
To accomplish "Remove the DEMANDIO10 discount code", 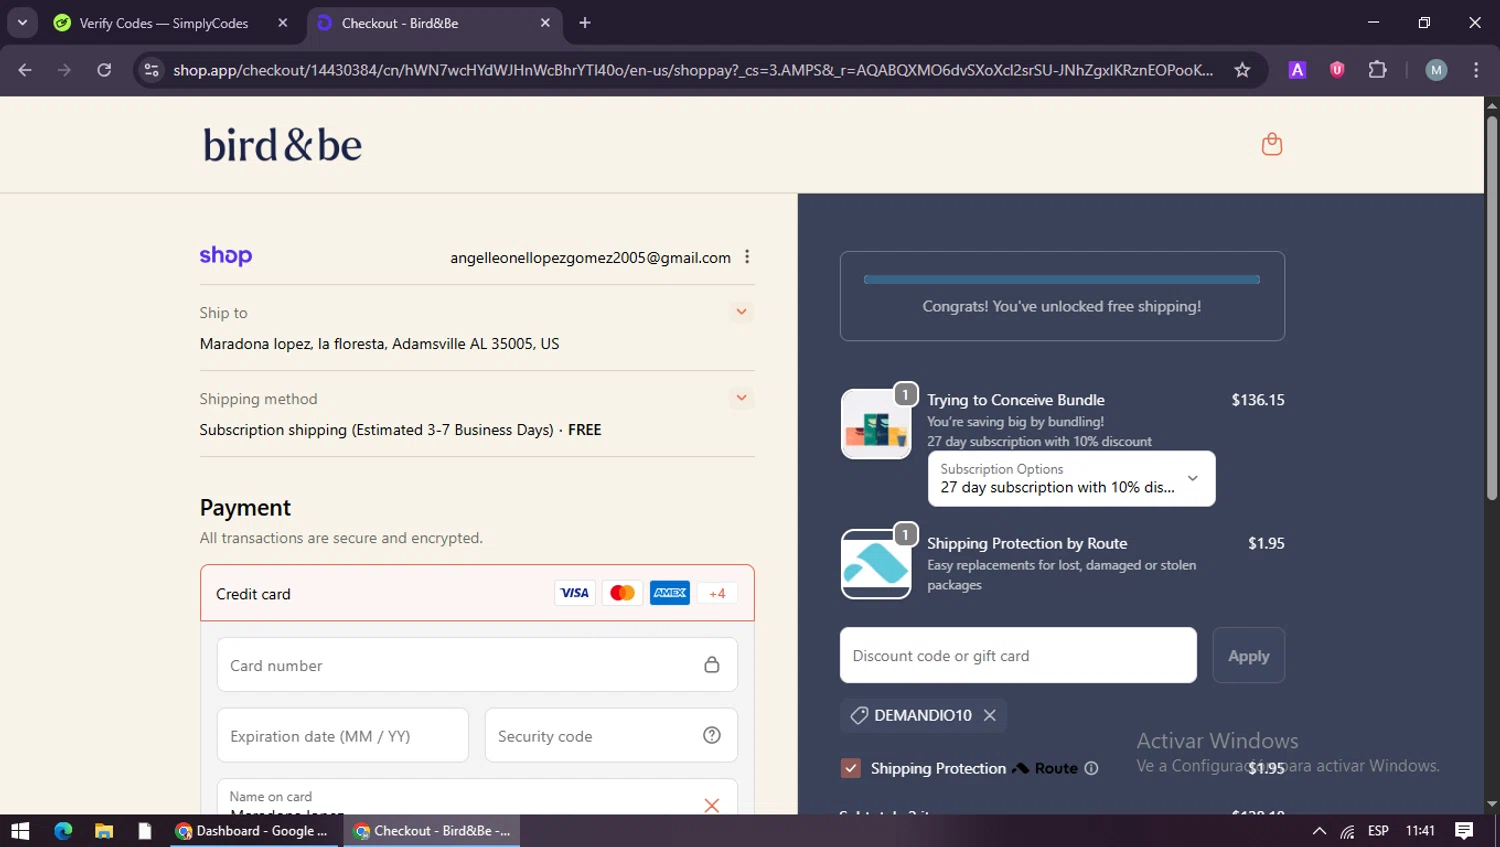I will [990, 715].
